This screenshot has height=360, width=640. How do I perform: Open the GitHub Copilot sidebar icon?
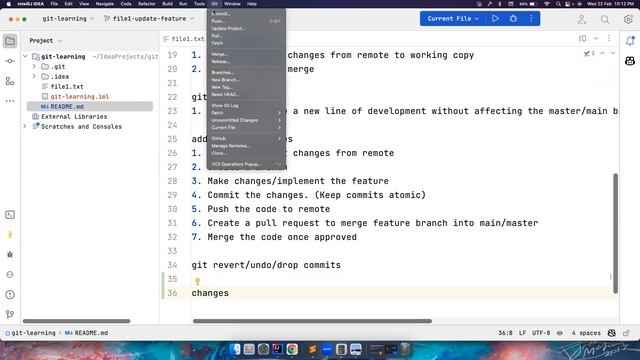point(630,61)
